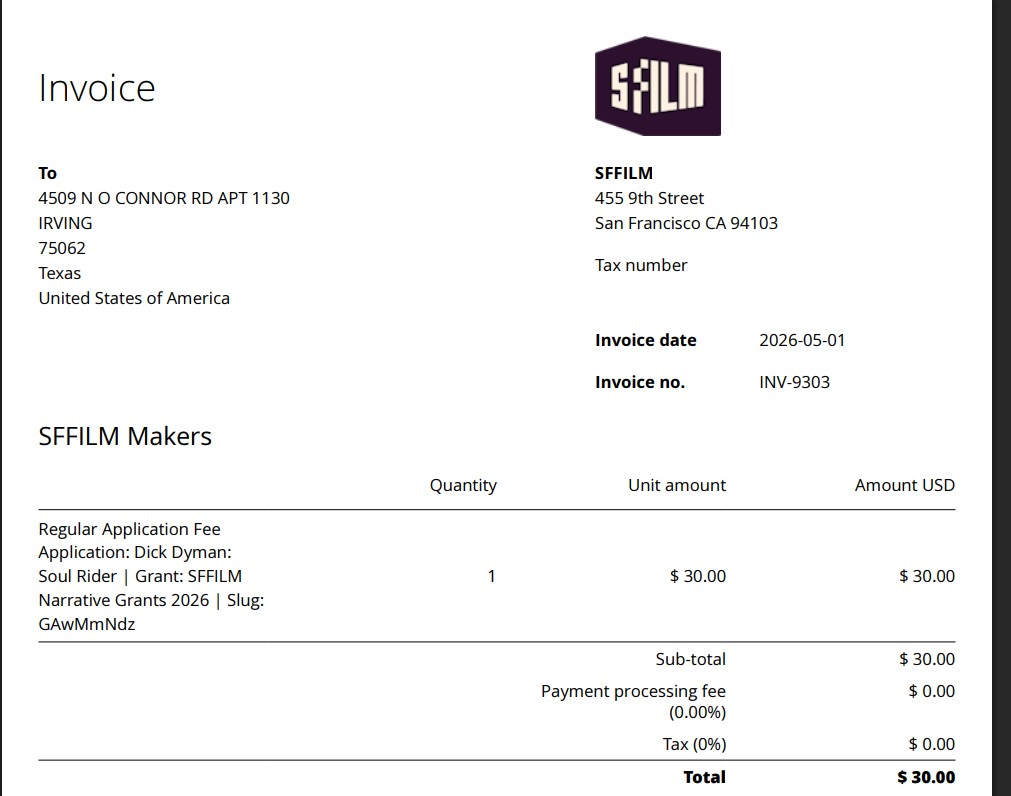The width and height of the screenshot is (1011, 796).
Task: Click the Unit amount column header
Action: 677,485
